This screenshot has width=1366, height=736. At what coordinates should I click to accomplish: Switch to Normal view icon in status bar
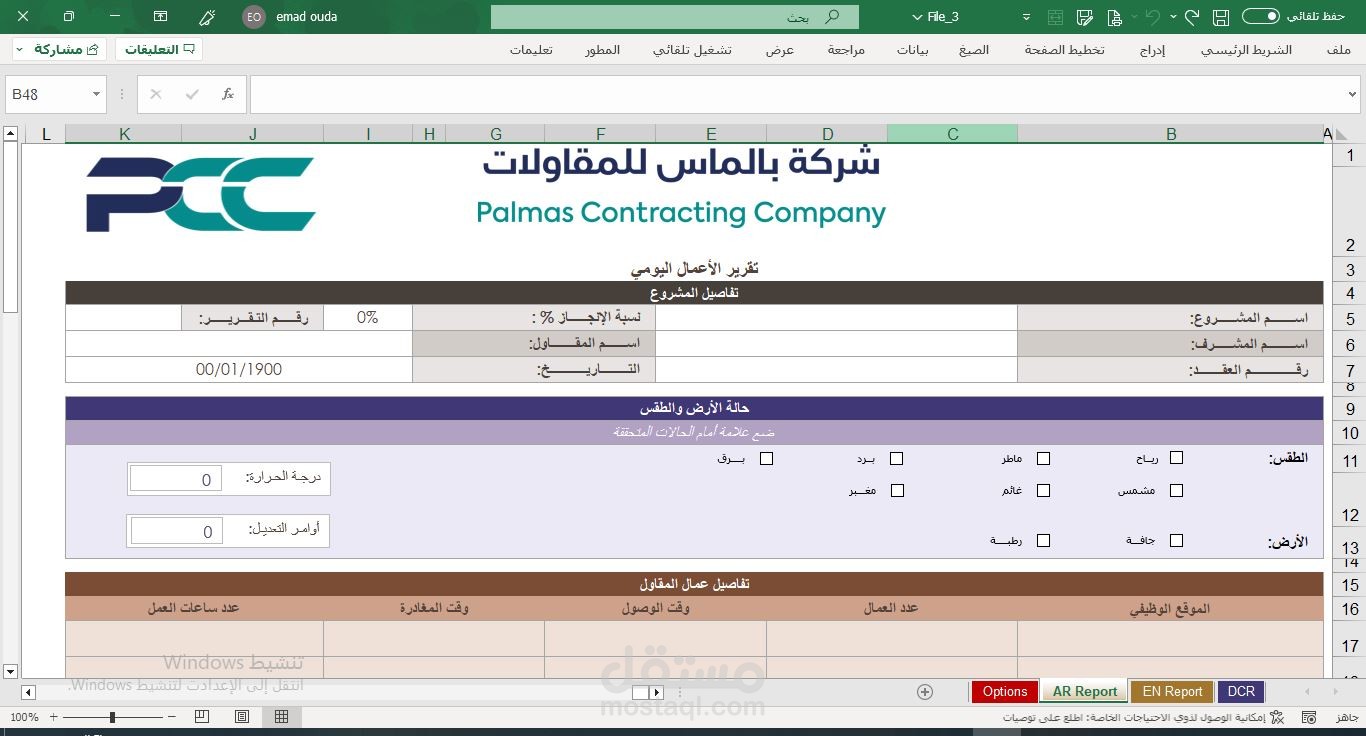281,717
